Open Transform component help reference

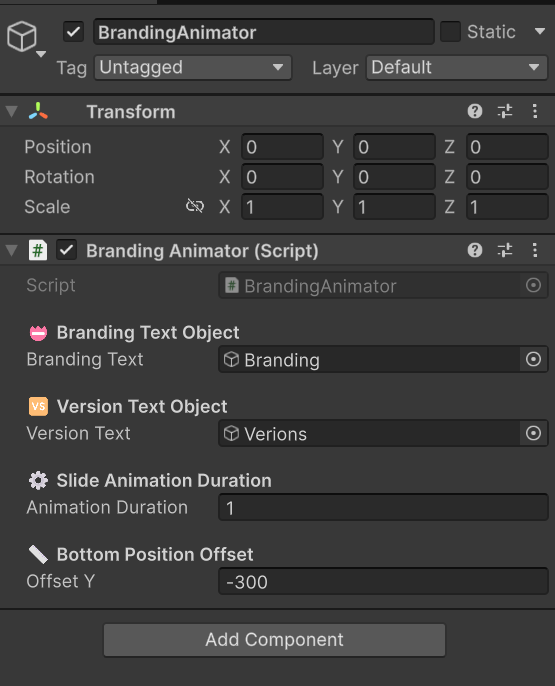pyautogui.click(x=475, y=112)
